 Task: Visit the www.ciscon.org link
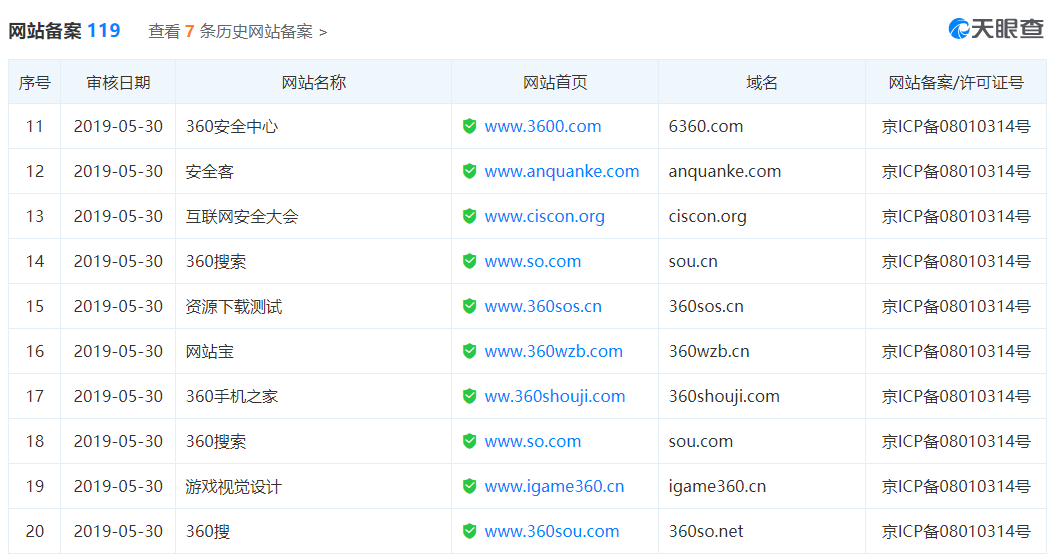544,217
